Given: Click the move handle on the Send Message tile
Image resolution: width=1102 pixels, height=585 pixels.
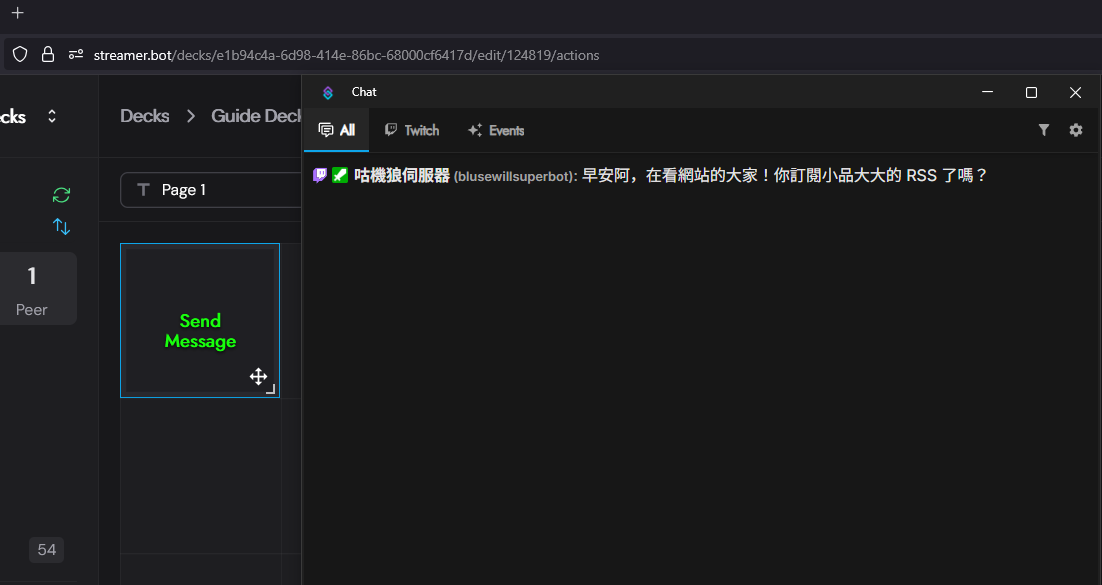Looking at the screenshot, I should (x=259, y=377).
